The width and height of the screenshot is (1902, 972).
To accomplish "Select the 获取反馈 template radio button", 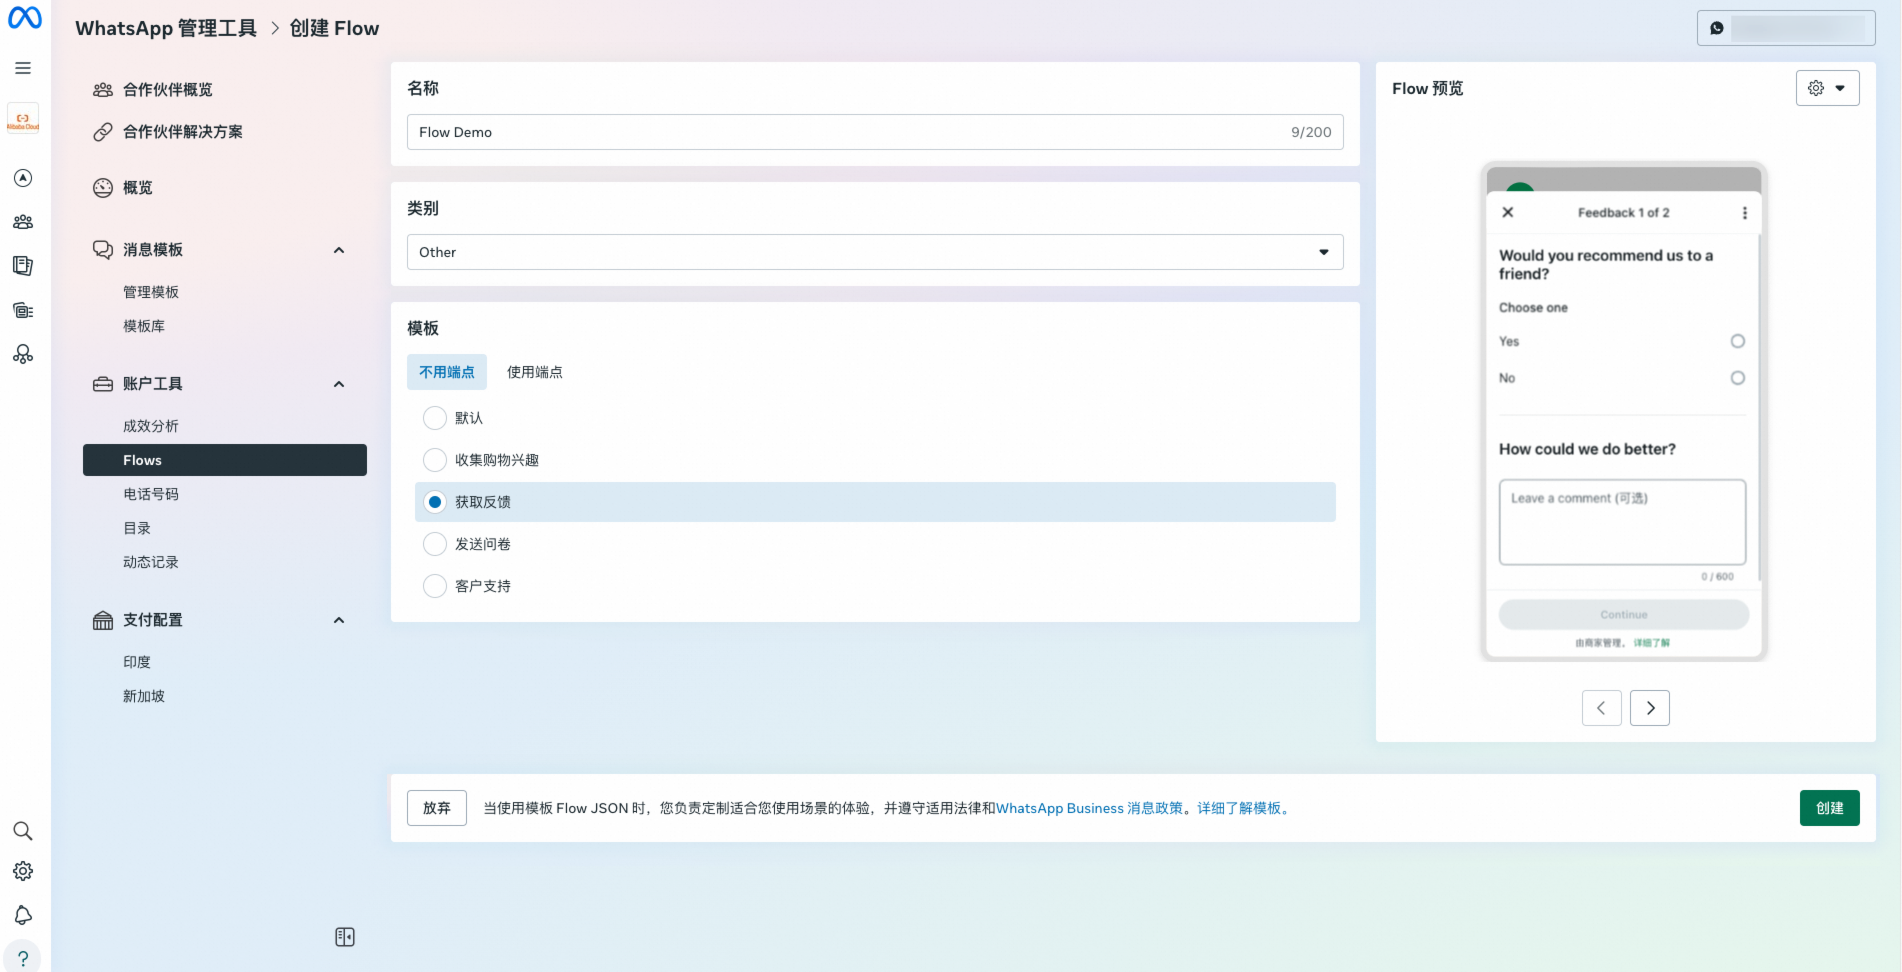I will point(435,502).
